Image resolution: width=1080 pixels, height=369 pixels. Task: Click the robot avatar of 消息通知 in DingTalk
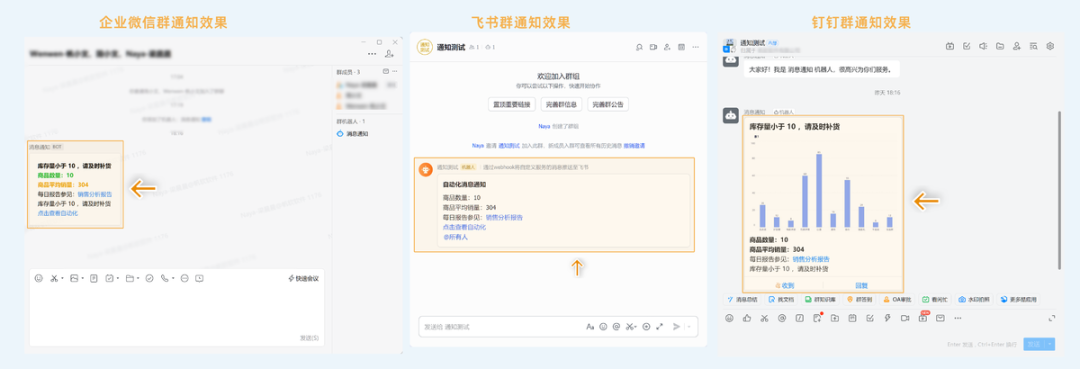tap(731, 116)
